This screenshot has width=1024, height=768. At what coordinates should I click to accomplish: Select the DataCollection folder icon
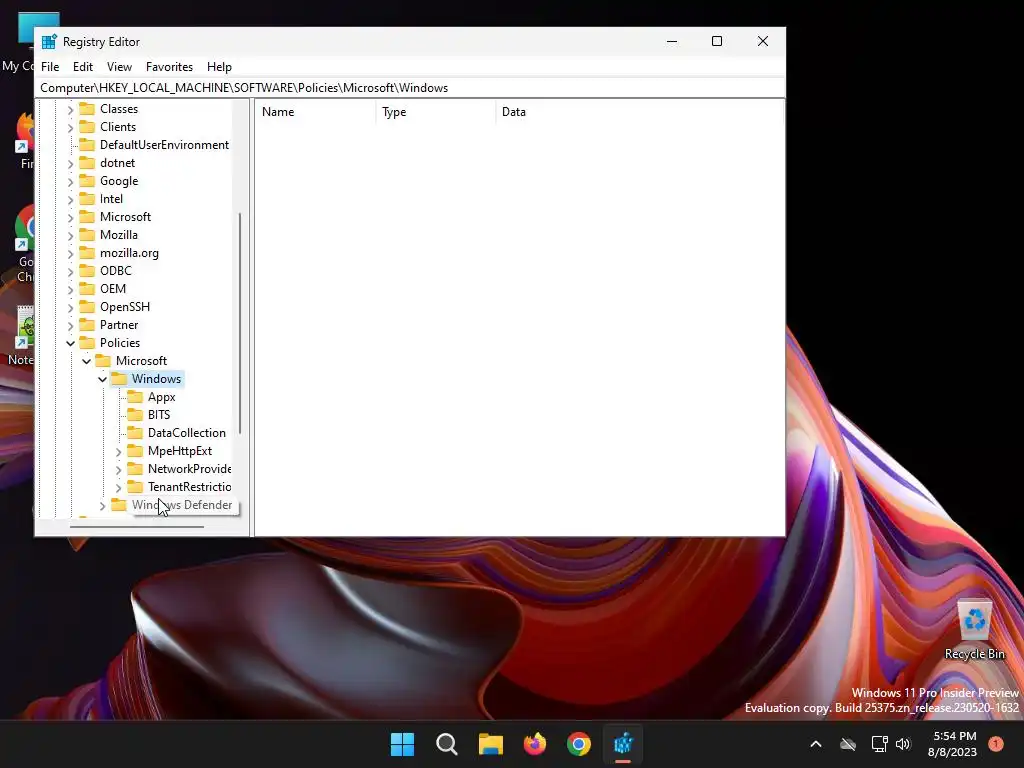(135, 432)
